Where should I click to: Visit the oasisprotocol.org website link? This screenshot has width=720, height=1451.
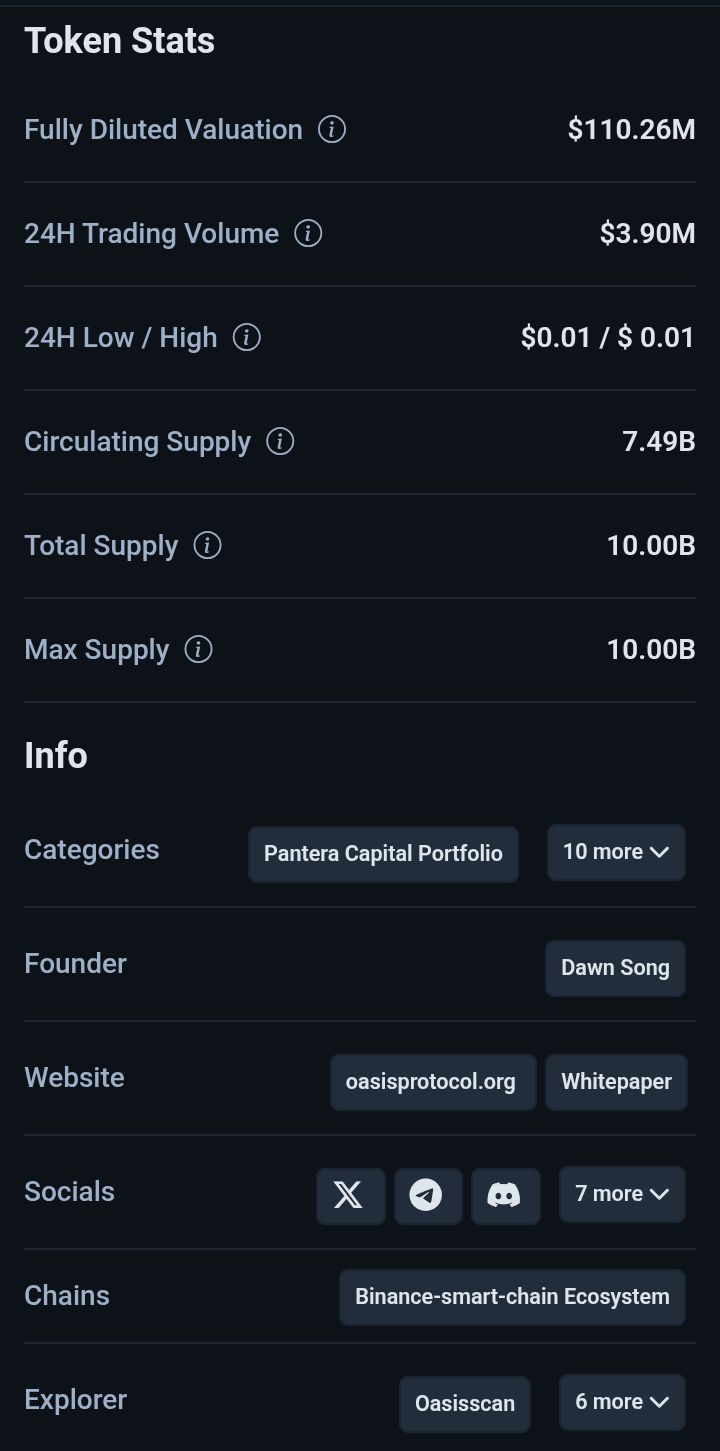click(x=432, y=1082)
